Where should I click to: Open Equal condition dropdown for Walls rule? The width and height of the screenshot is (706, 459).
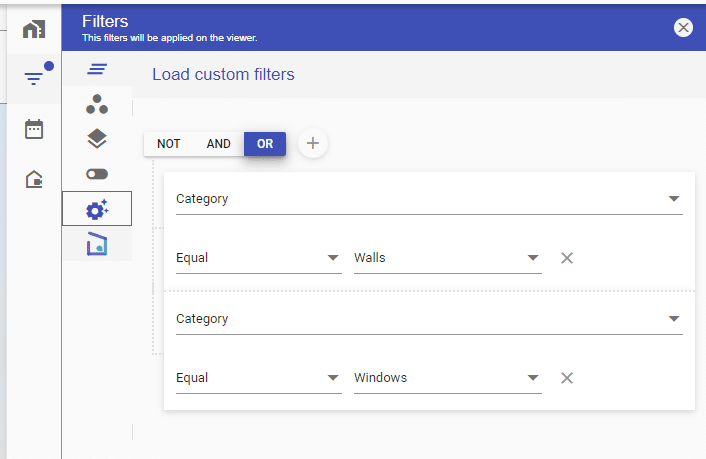258,258
